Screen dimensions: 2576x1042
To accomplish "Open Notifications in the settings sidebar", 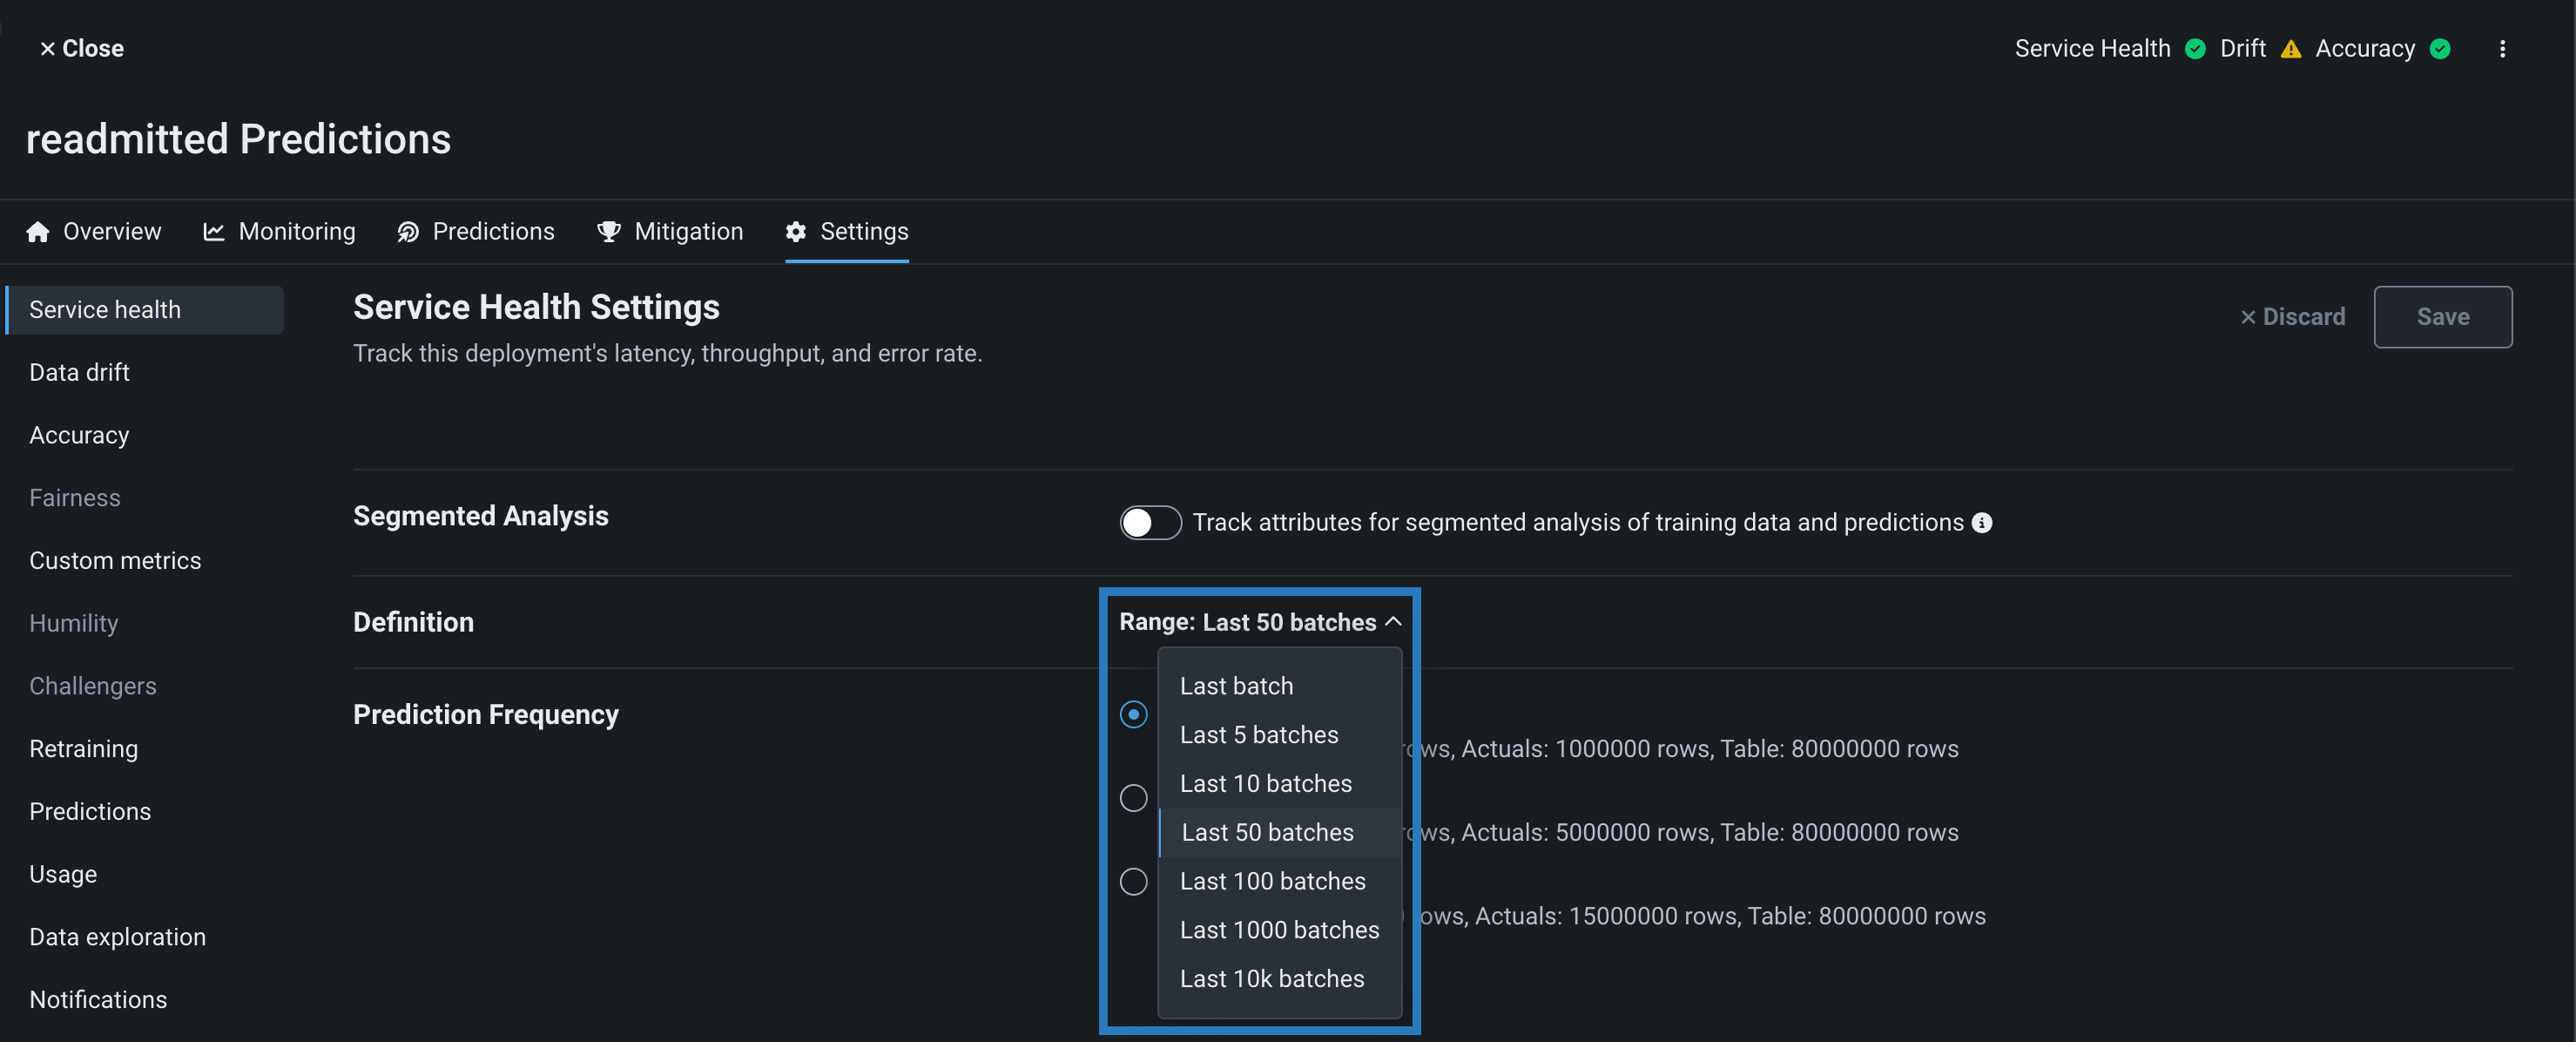I will [x=98, y=999].
